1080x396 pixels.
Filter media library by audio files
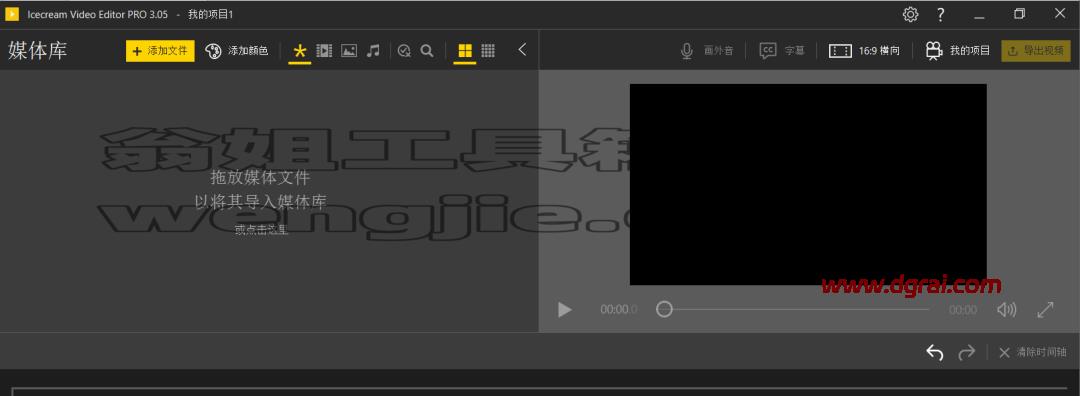[373, 51]
